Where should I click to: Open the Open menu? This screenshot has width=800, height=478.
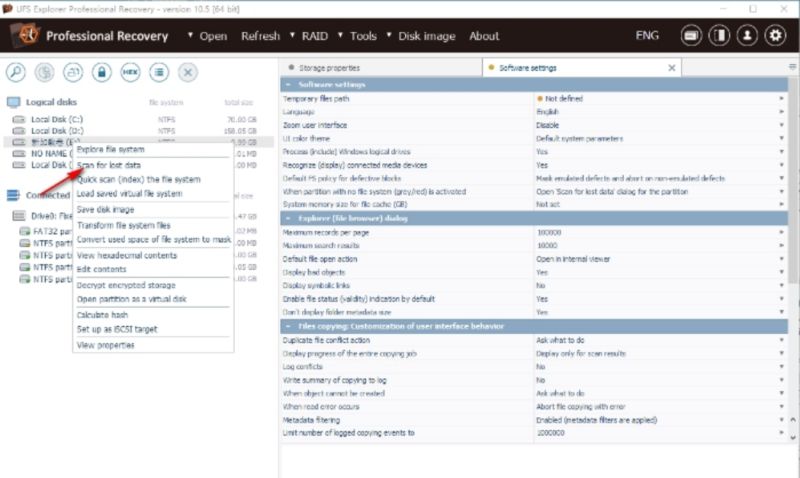(x=213, y=36)
